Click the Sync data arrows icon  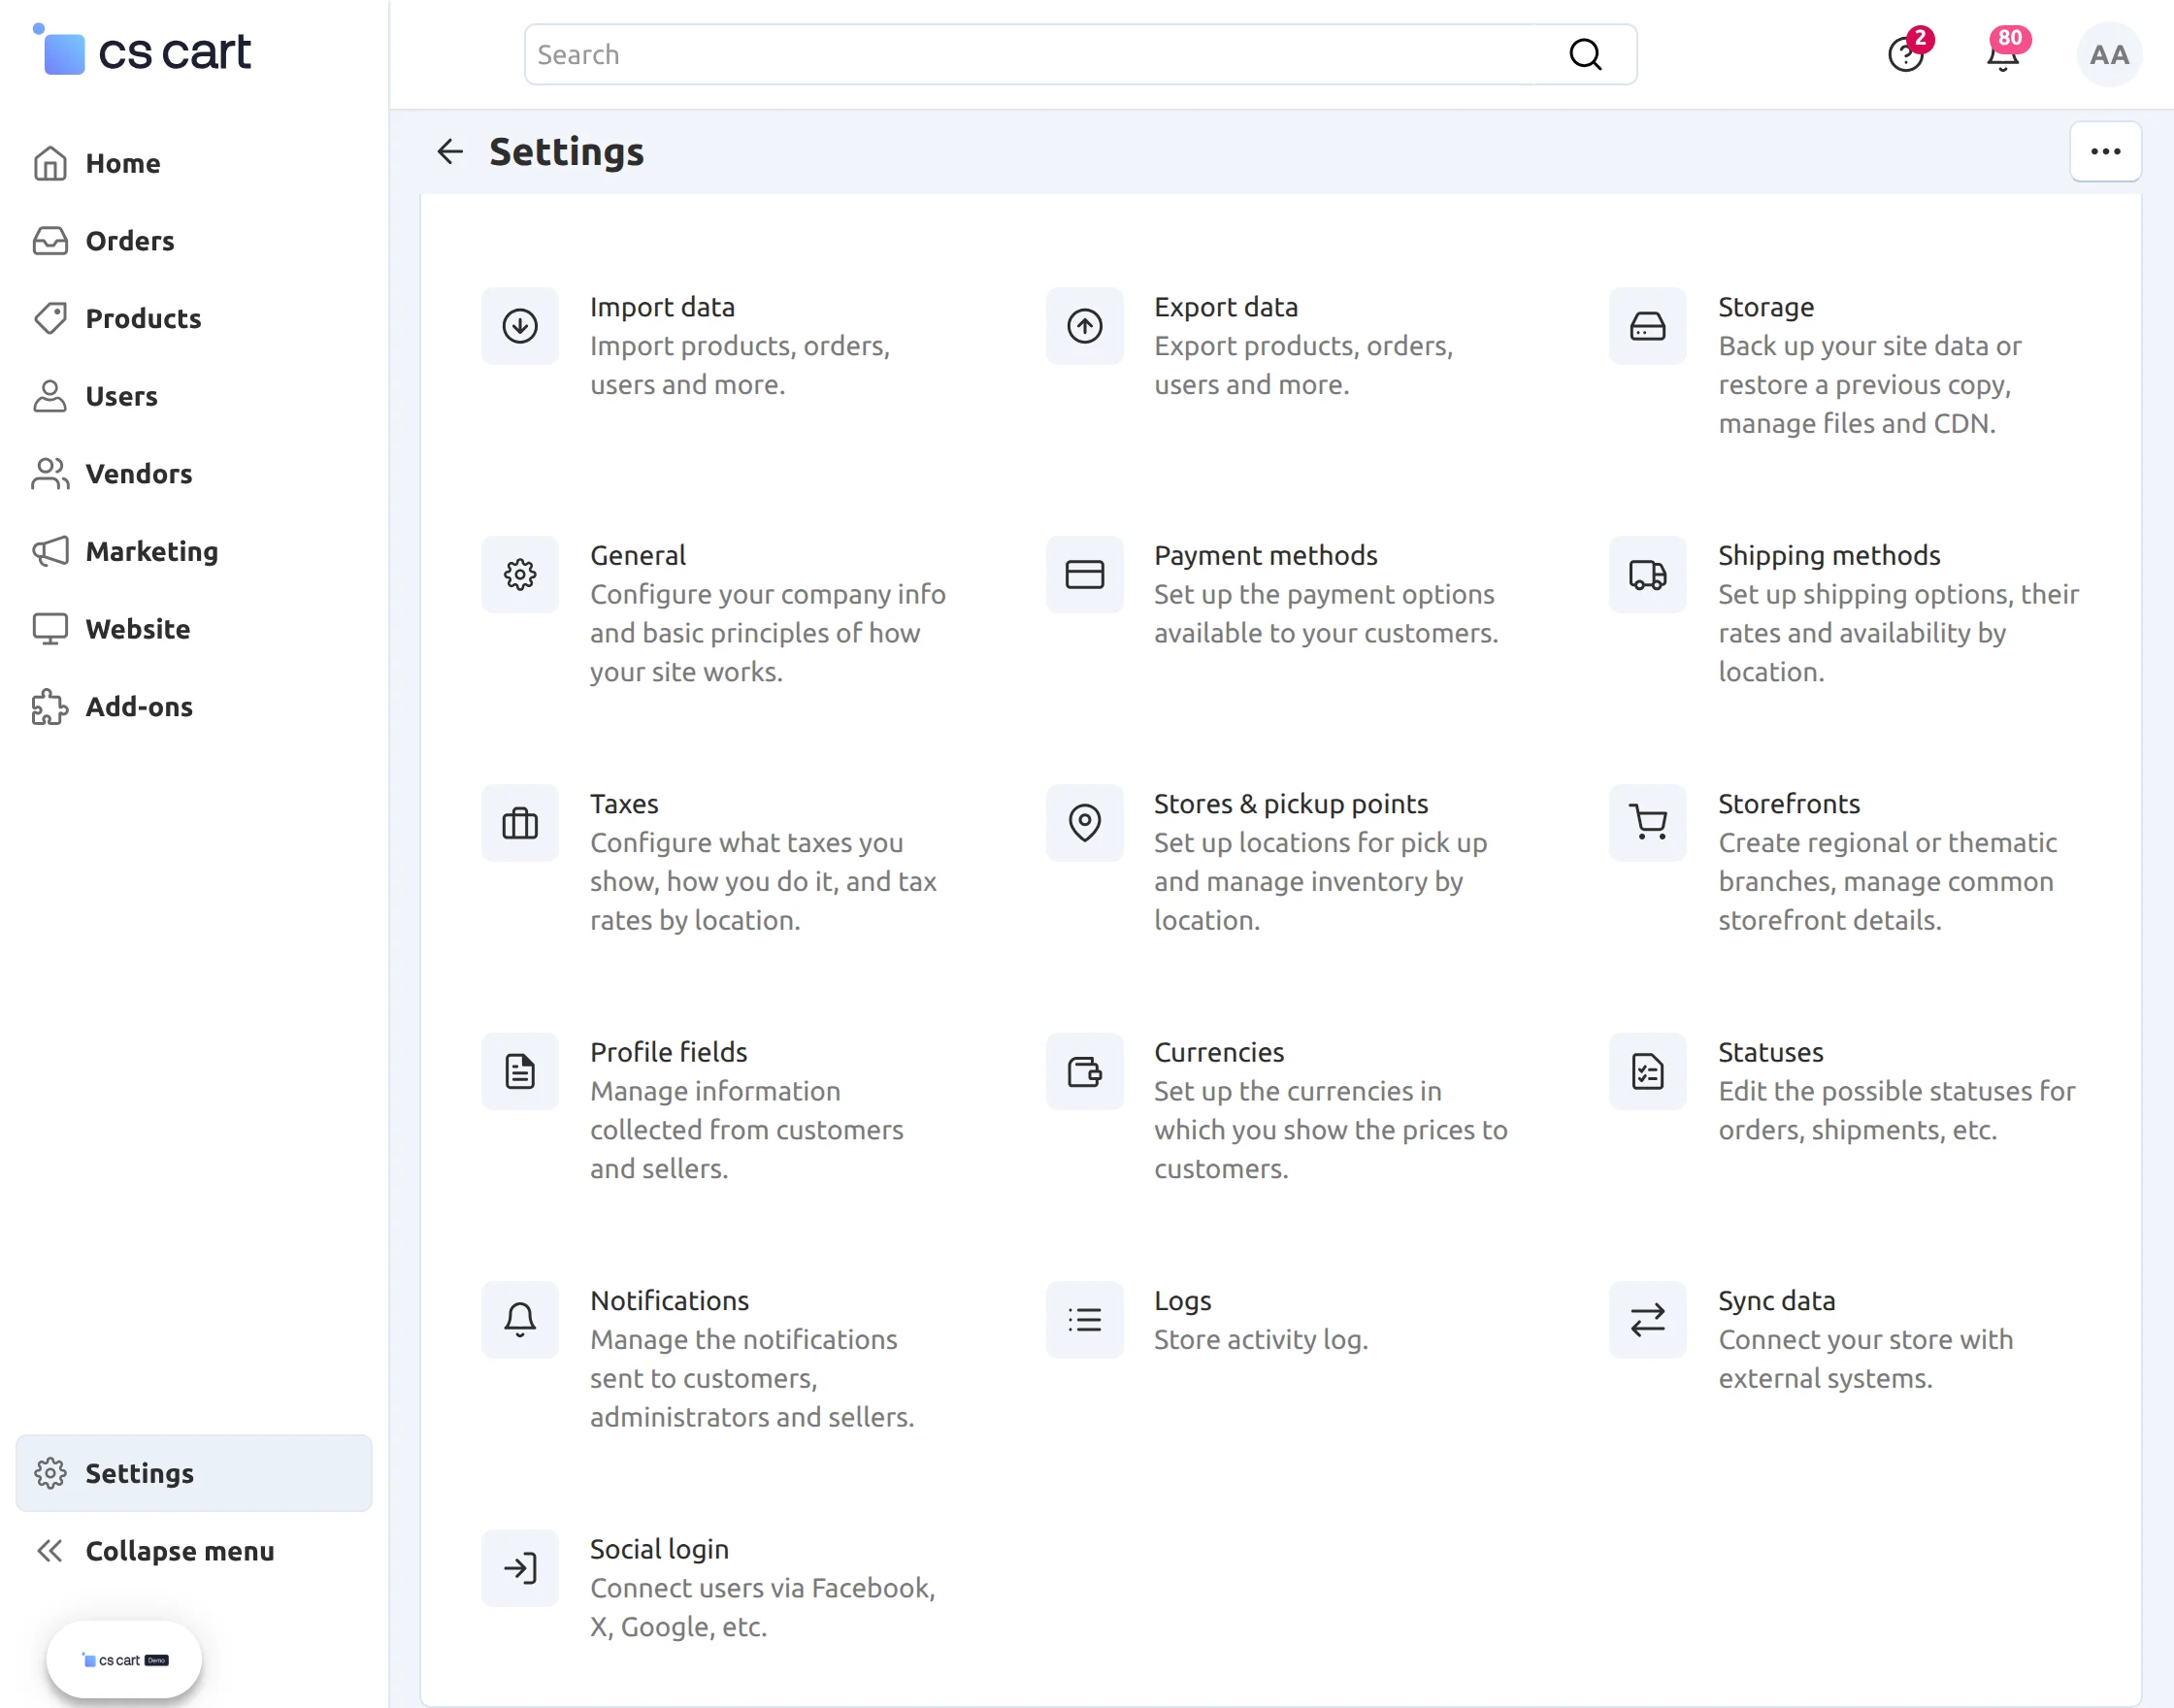pyautogui.click(x=1647, y=1320)
